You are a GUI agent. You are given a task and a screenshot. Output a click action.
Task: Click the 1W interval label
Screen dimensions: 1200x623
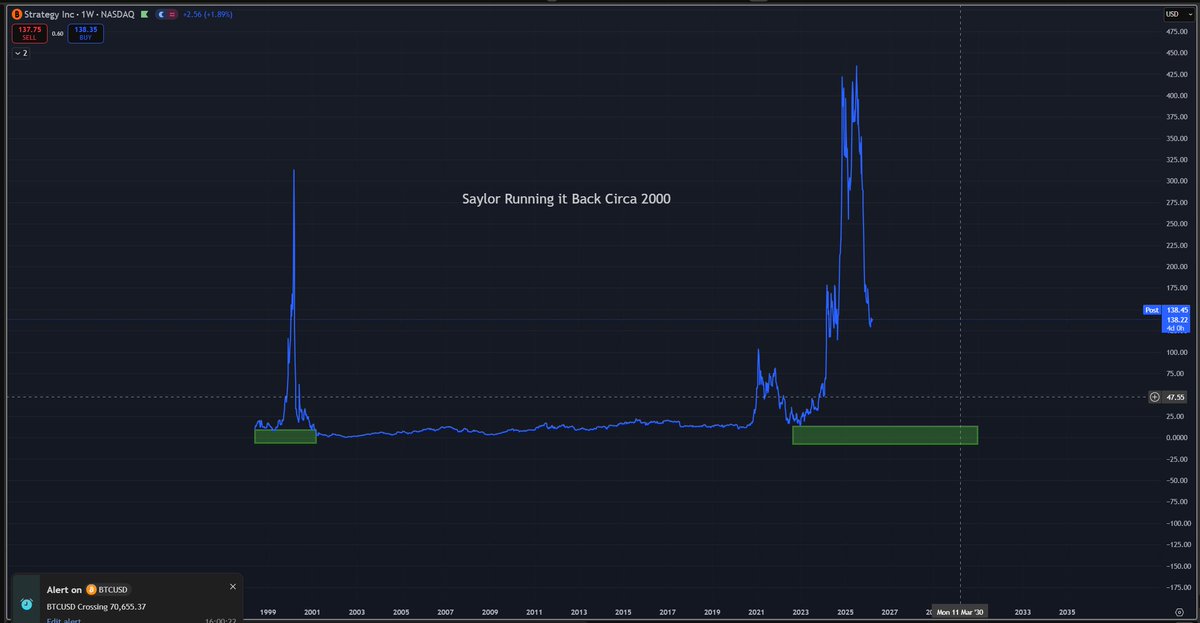(86, 15)
